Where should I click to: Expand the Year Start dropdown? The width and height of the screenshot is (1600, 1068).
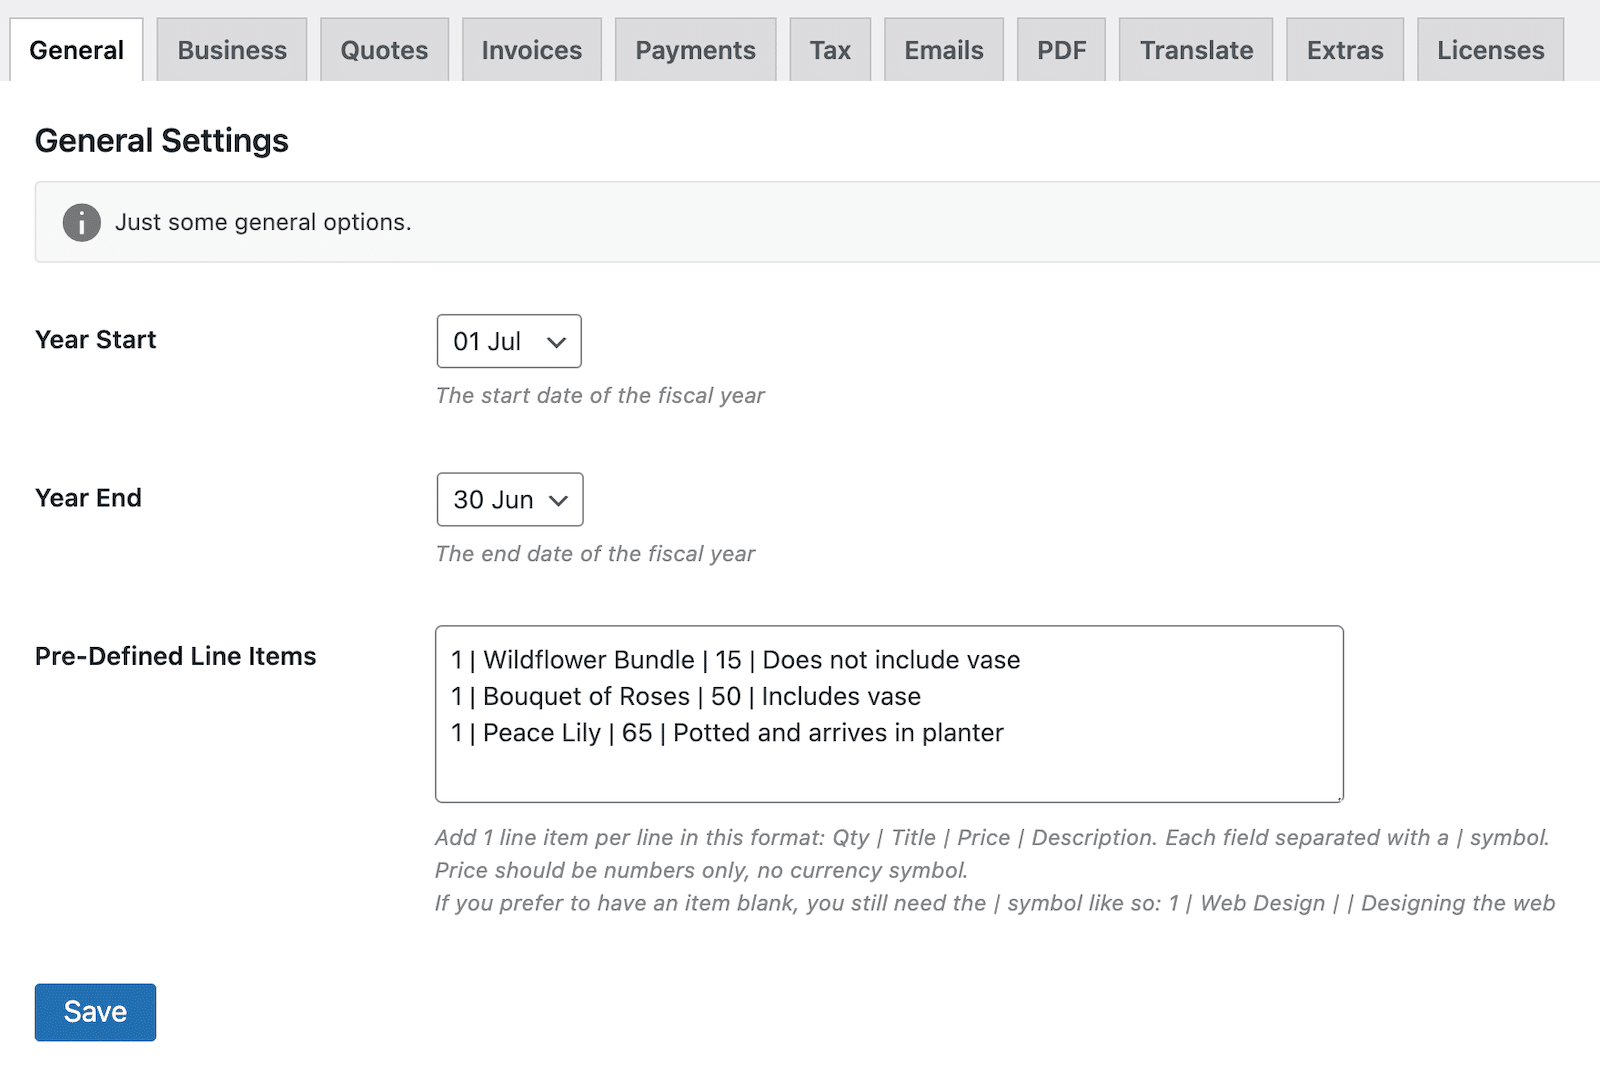pos(509,341)
